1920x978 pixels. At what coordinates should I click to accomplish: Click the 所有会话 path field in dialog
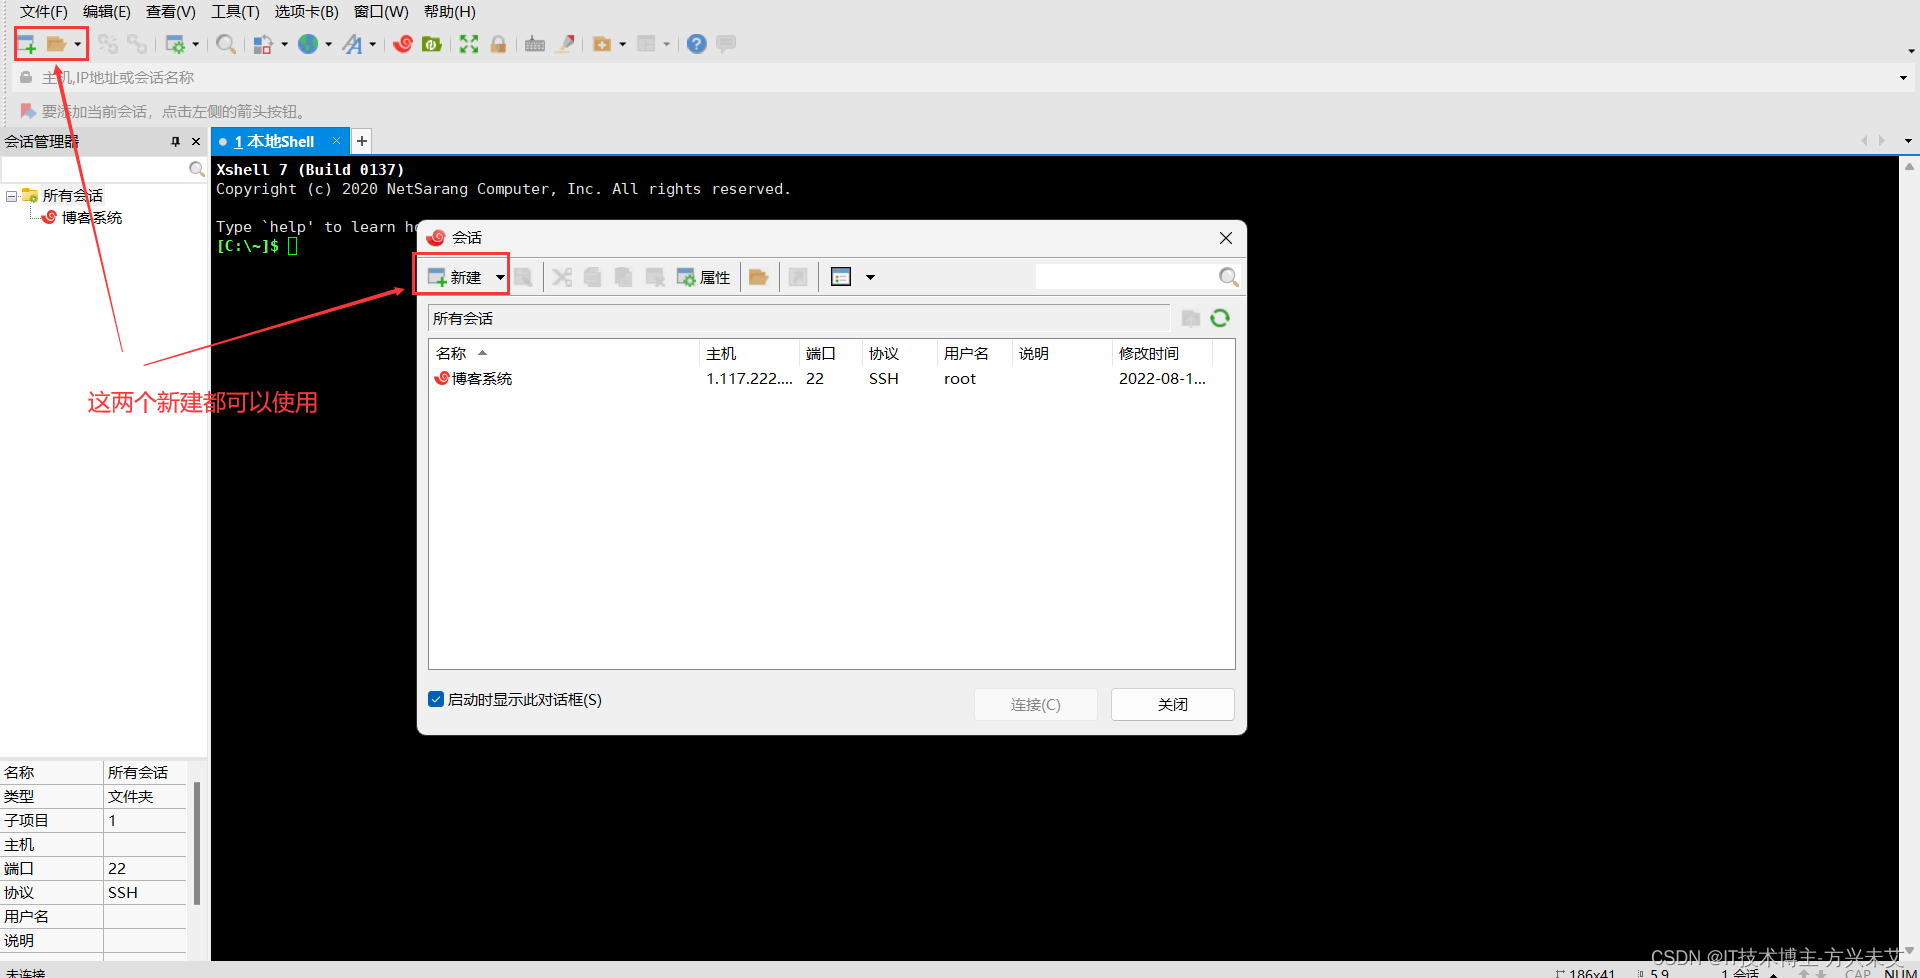tap(798, 318)
